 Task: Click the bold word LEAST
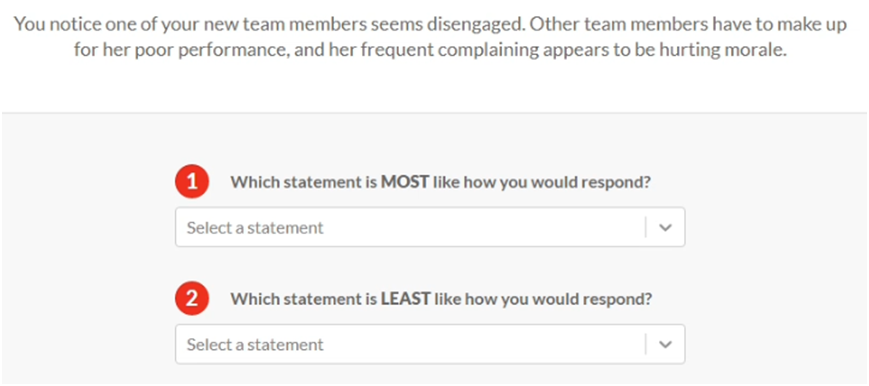(406, 299)
